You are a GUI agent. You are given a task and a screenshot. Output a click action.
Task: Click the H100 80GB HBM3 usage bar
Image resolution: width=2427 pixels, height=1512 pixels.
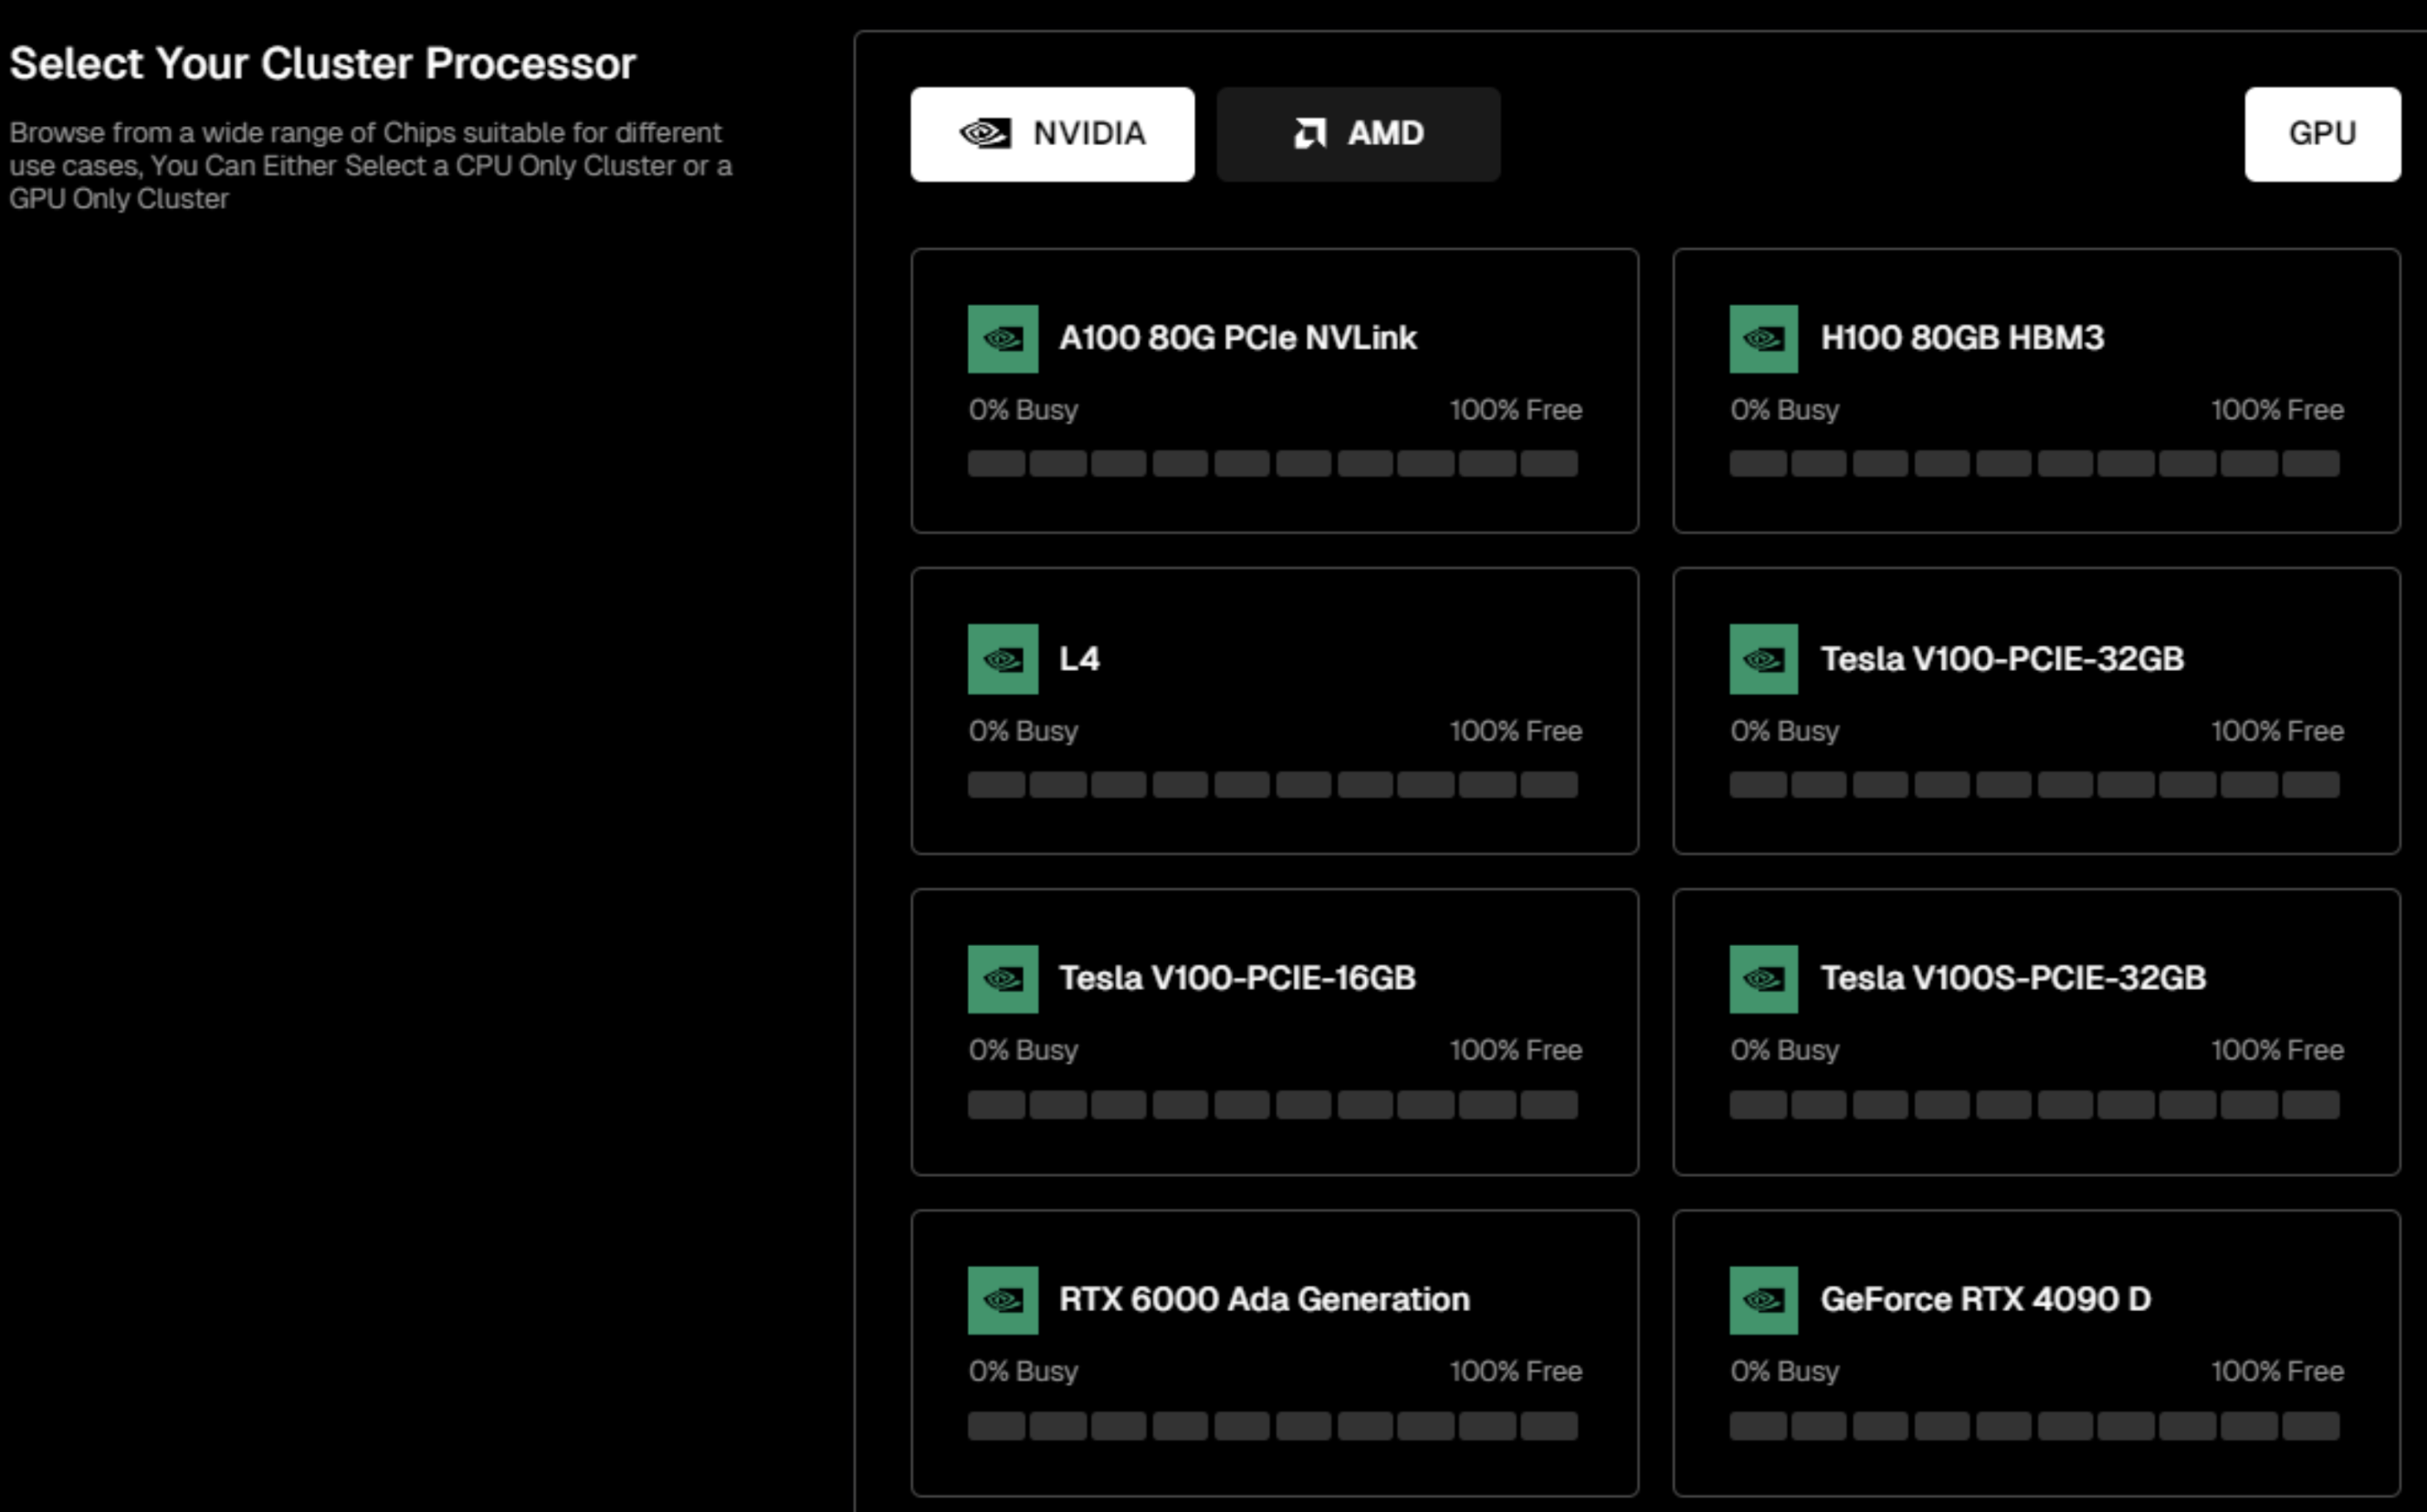pos(2035,463)
